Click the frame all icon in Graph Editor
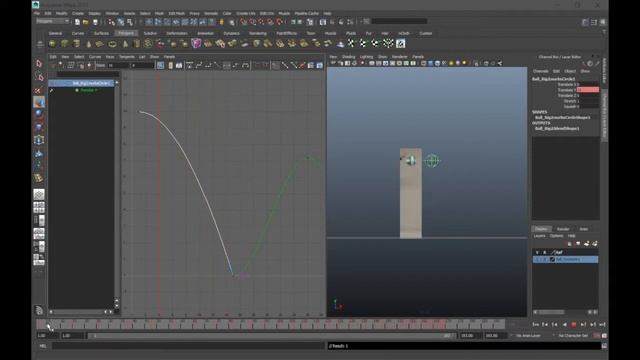 (160, 65)
